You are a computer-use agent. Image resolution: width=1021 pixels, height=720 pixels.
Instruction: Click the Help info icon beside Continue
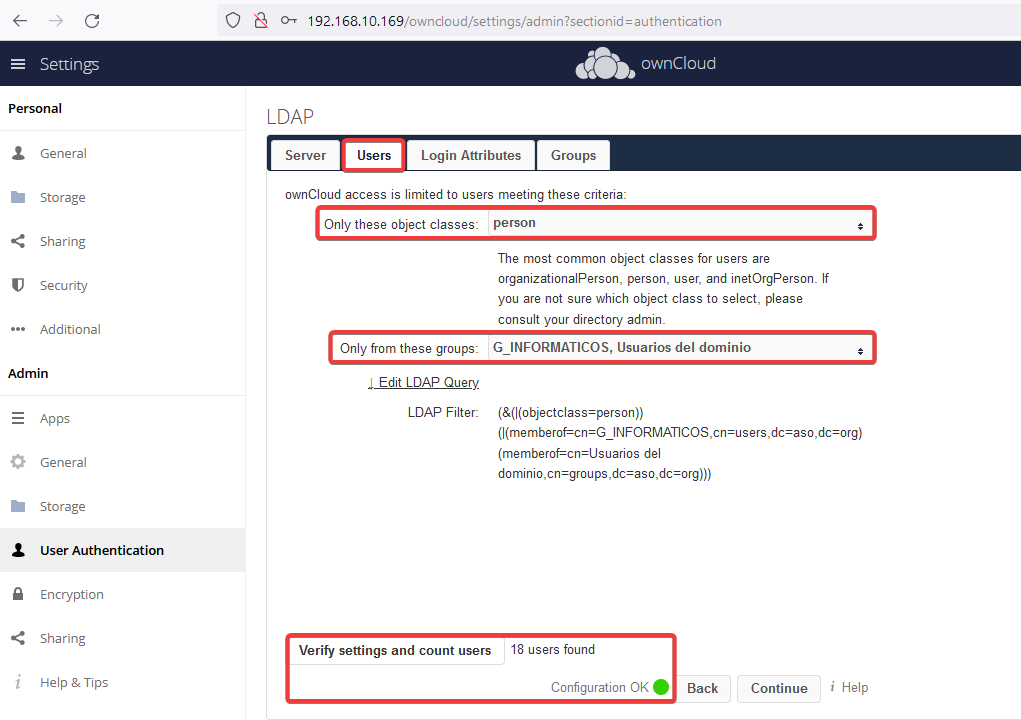point(833,688)
